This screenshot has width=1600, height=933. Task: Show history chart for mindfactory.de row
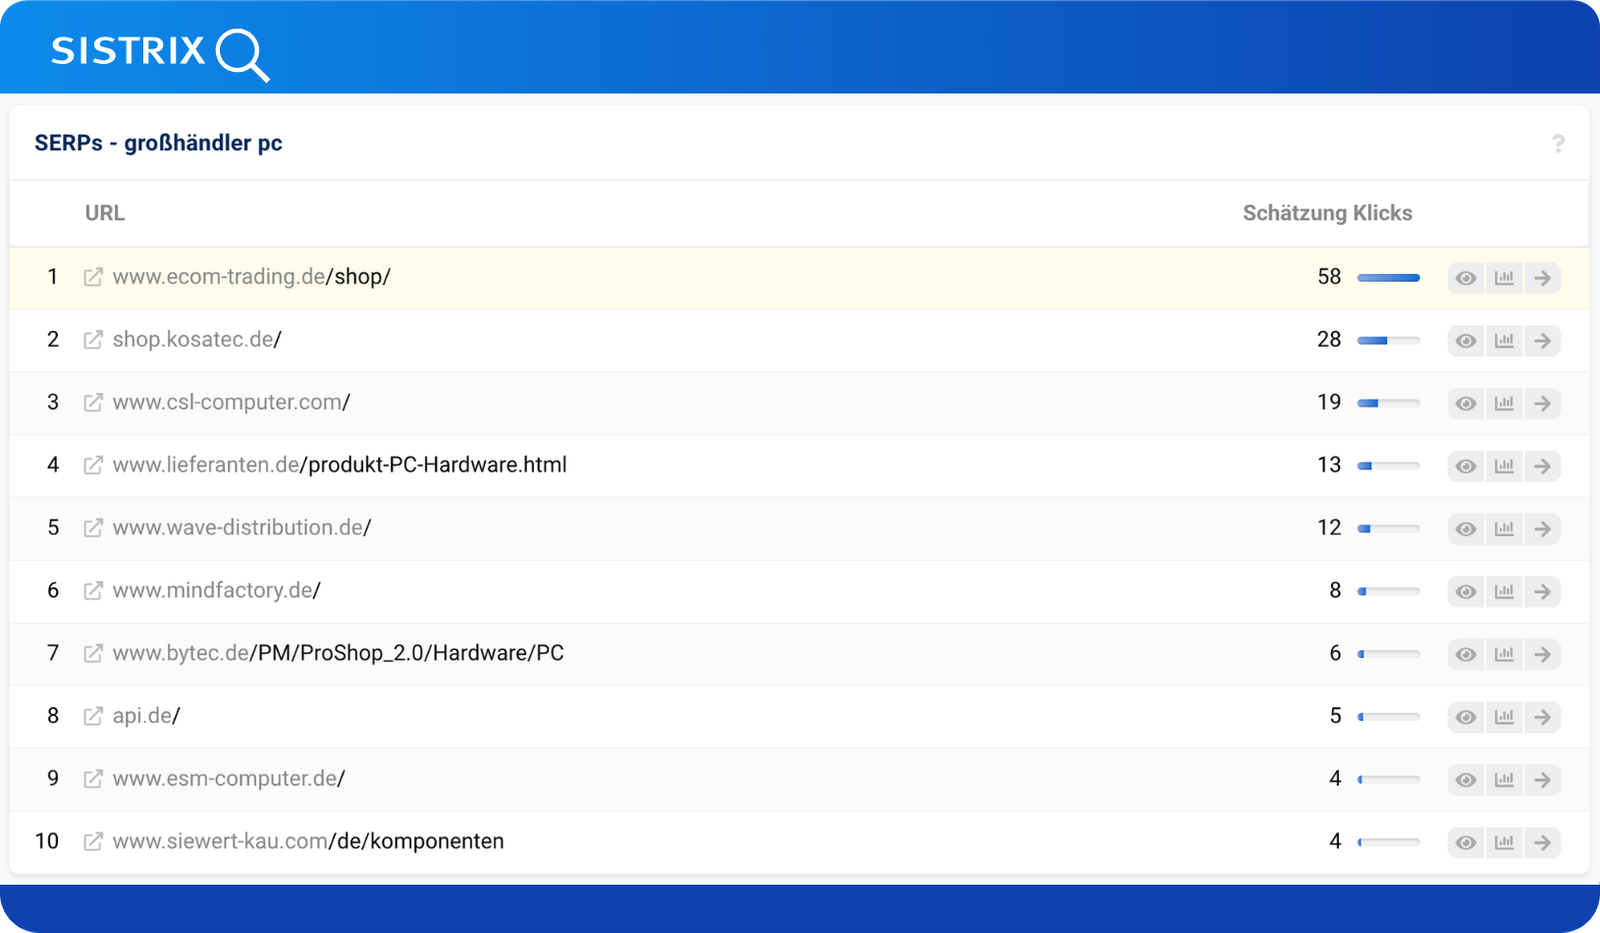coord(1504,591)
